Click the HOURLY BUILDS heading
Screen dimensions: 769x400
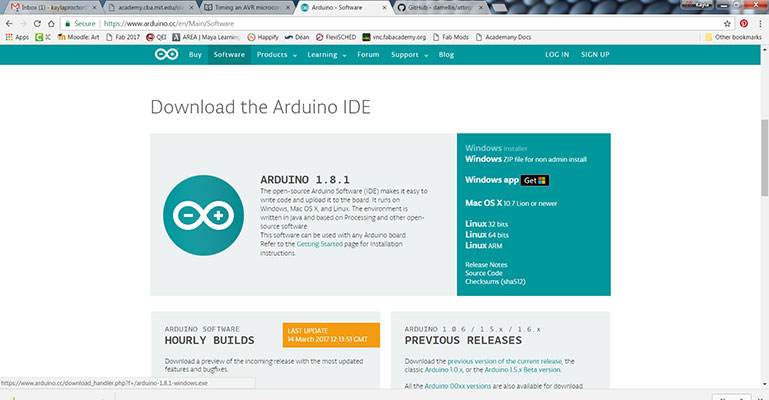(209, 340)
